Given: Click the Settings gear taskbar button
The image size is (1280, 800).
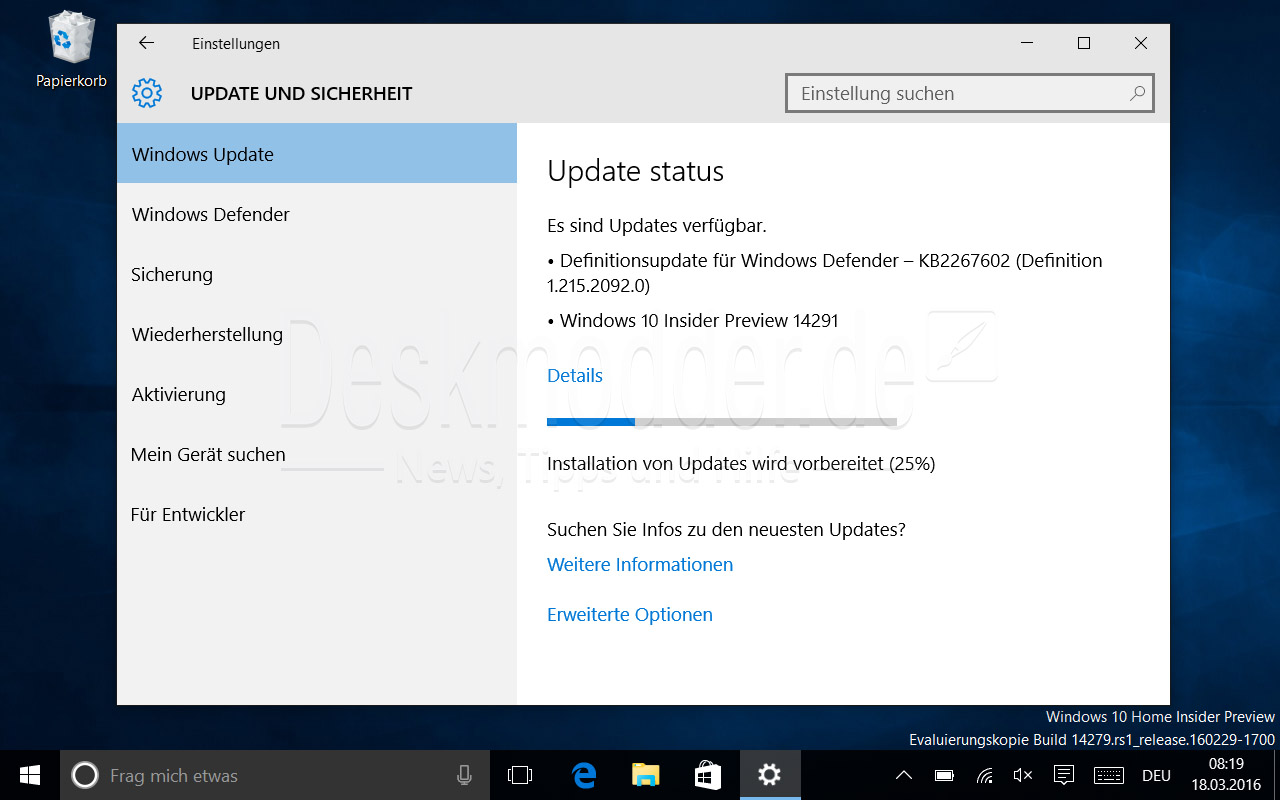Looking at the screenshot, I should pyautogui.click(x=770, y=775).
